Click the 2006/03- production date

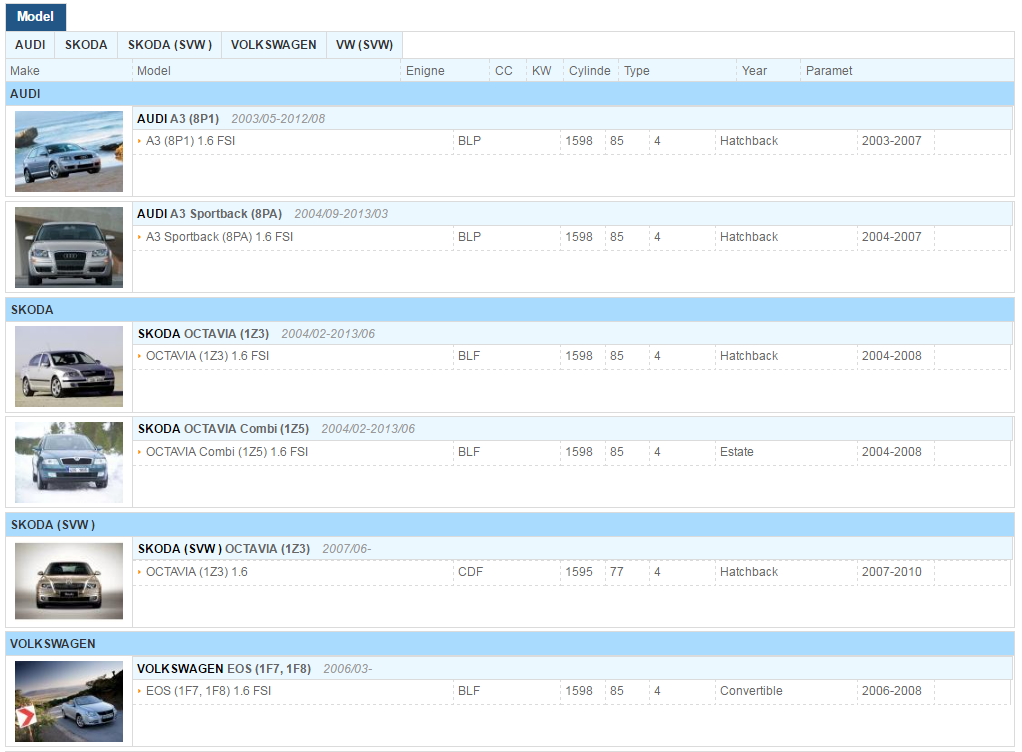pyautogui.click(x=348, y=669)
